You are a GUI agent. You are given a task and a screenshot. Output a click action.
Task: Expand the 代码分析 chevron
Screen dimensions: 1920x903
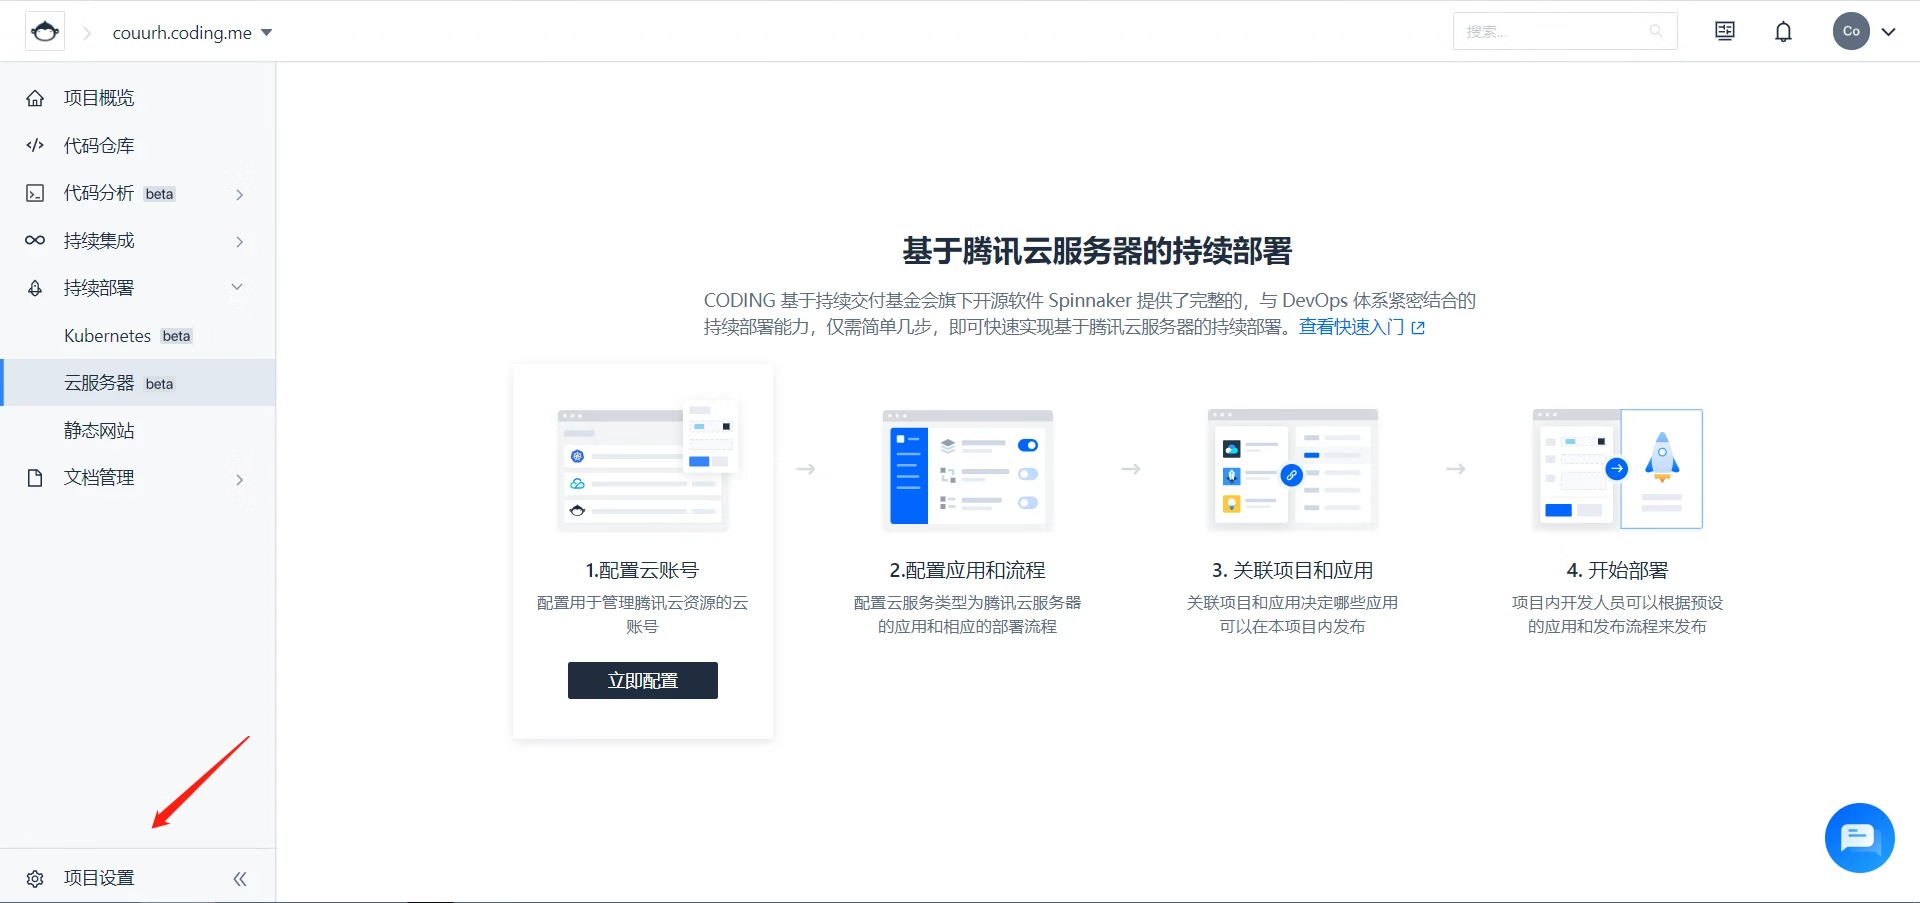click(239, 194)
